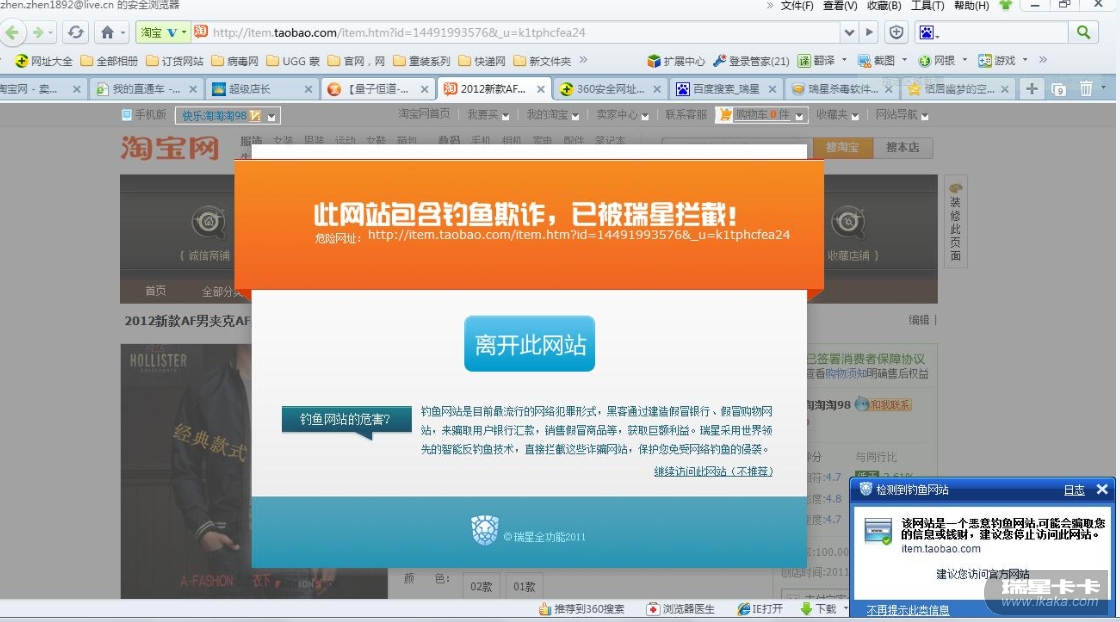Open the 网址大全 bookmark
This screenshot has height=622, width=1120.
coord(44,61)
